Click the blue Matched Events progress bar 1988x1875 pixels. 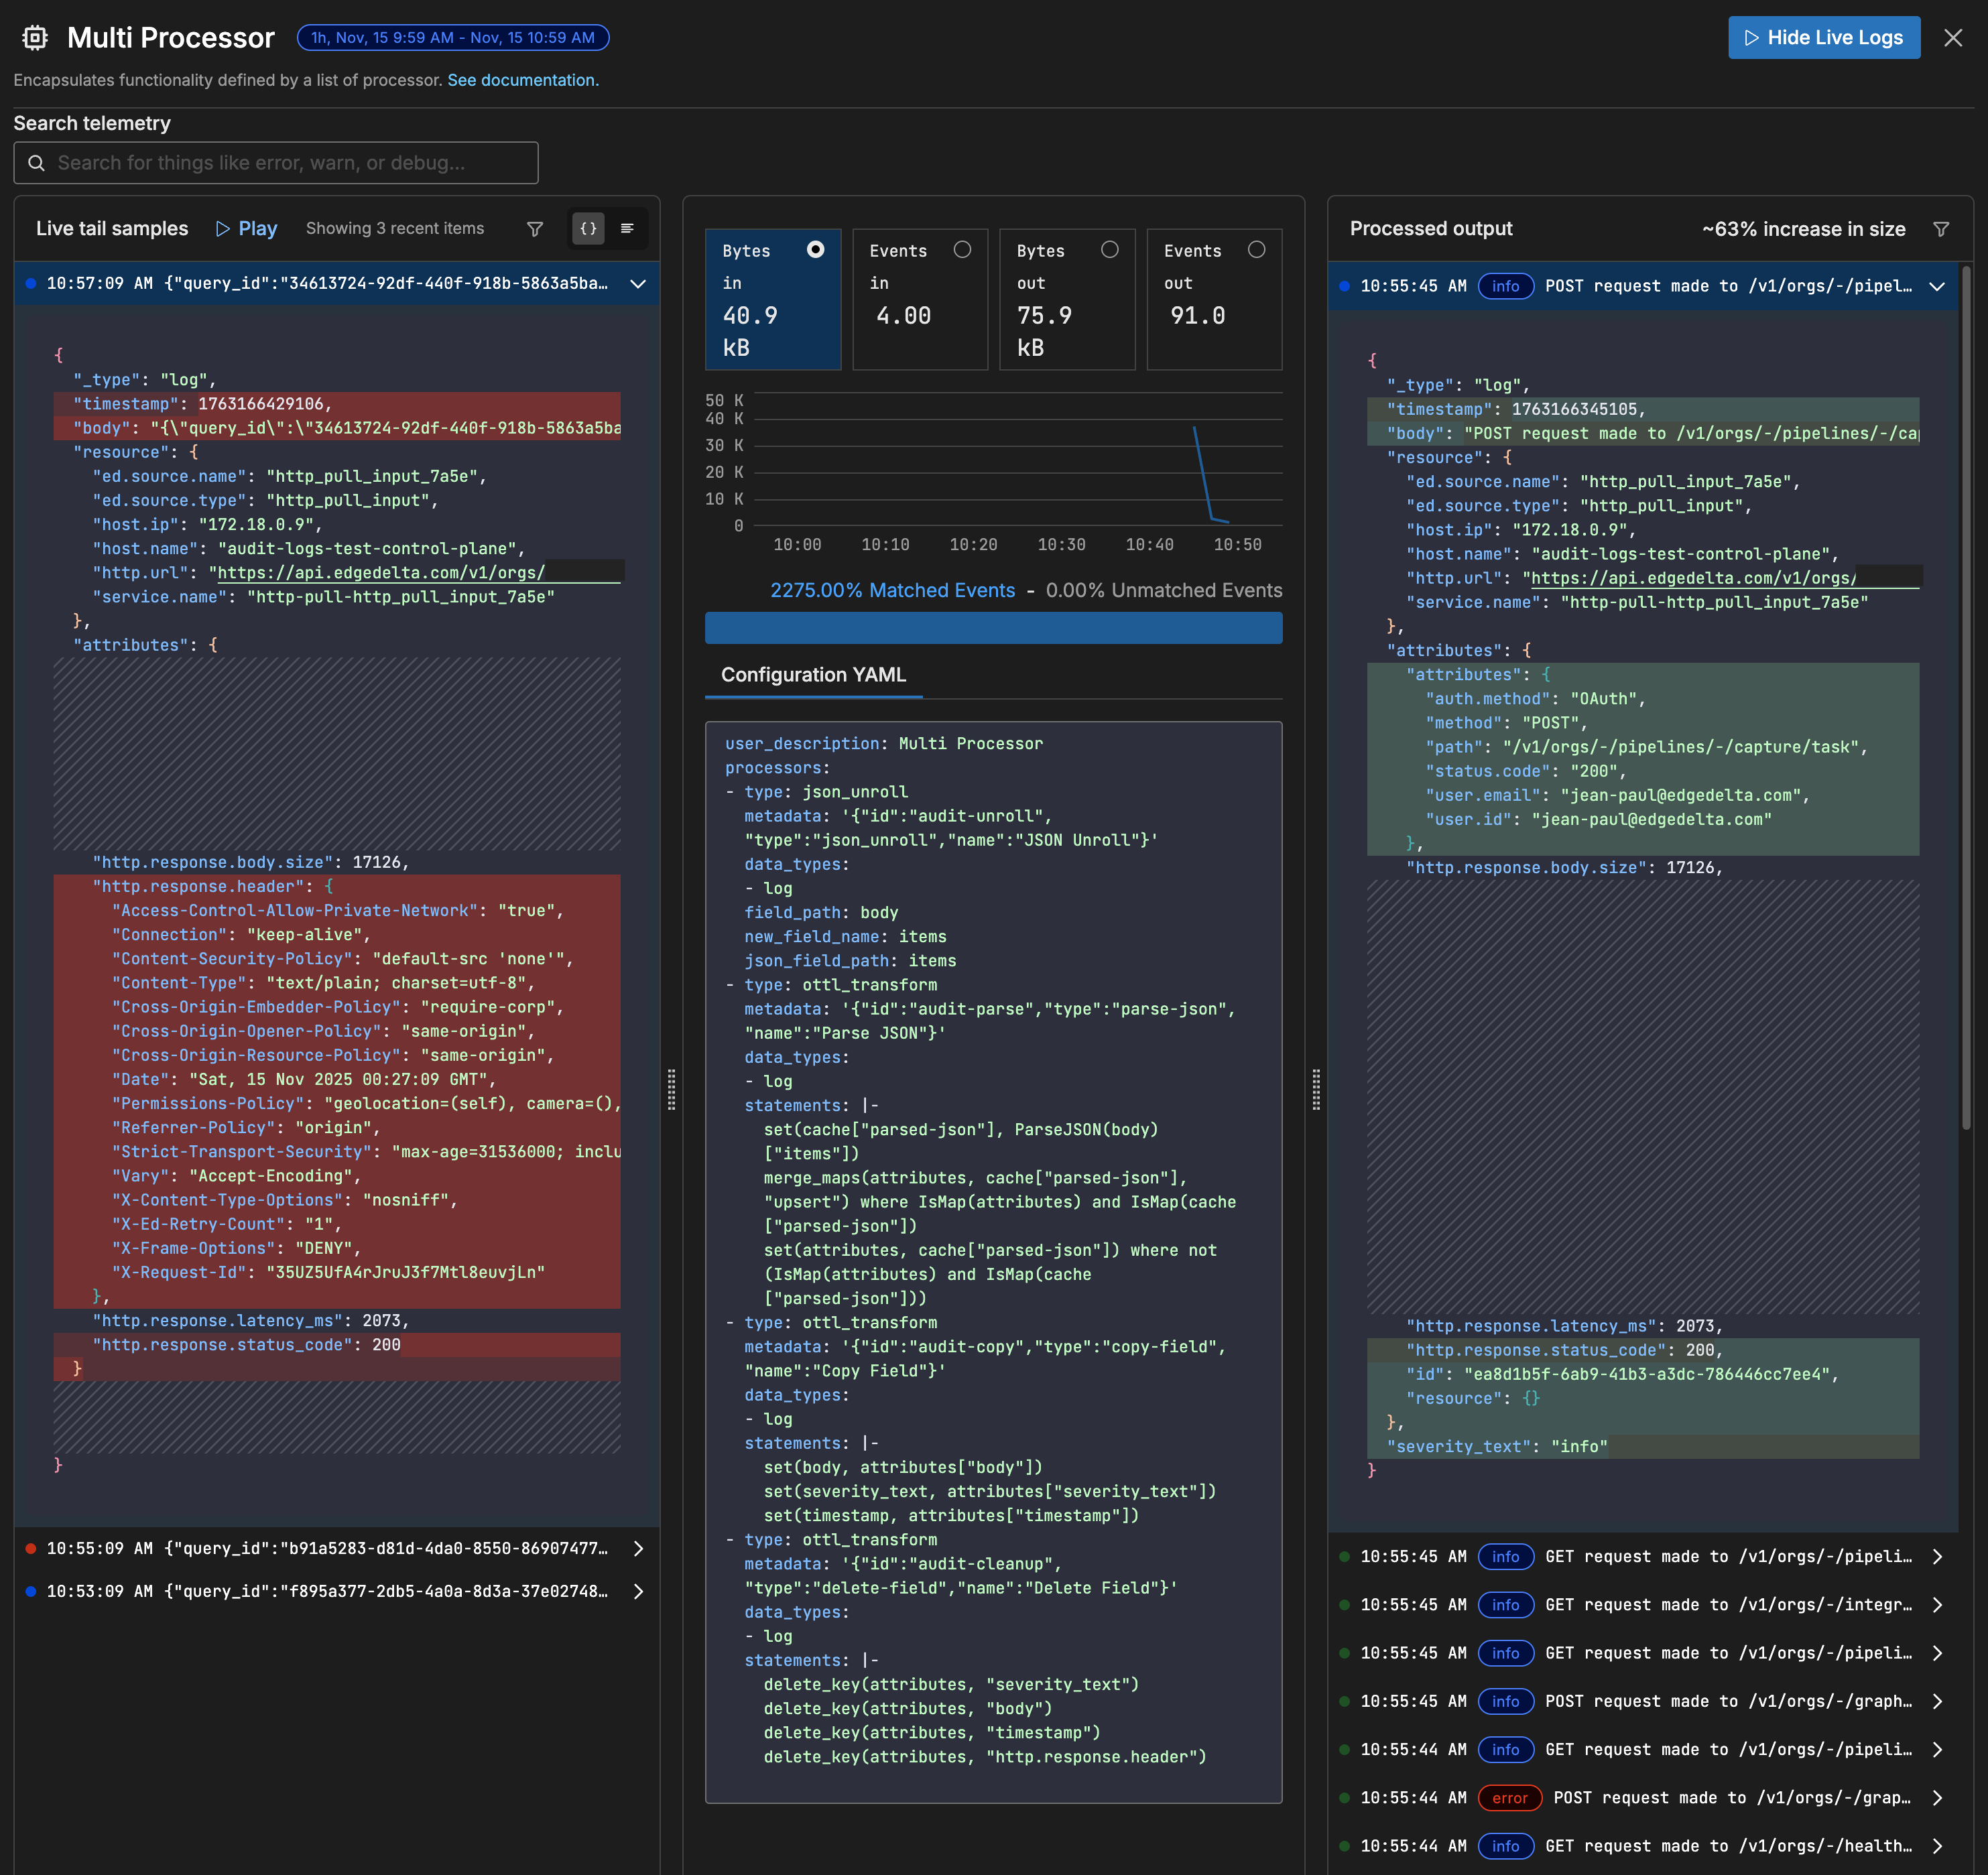coord(993,628)
